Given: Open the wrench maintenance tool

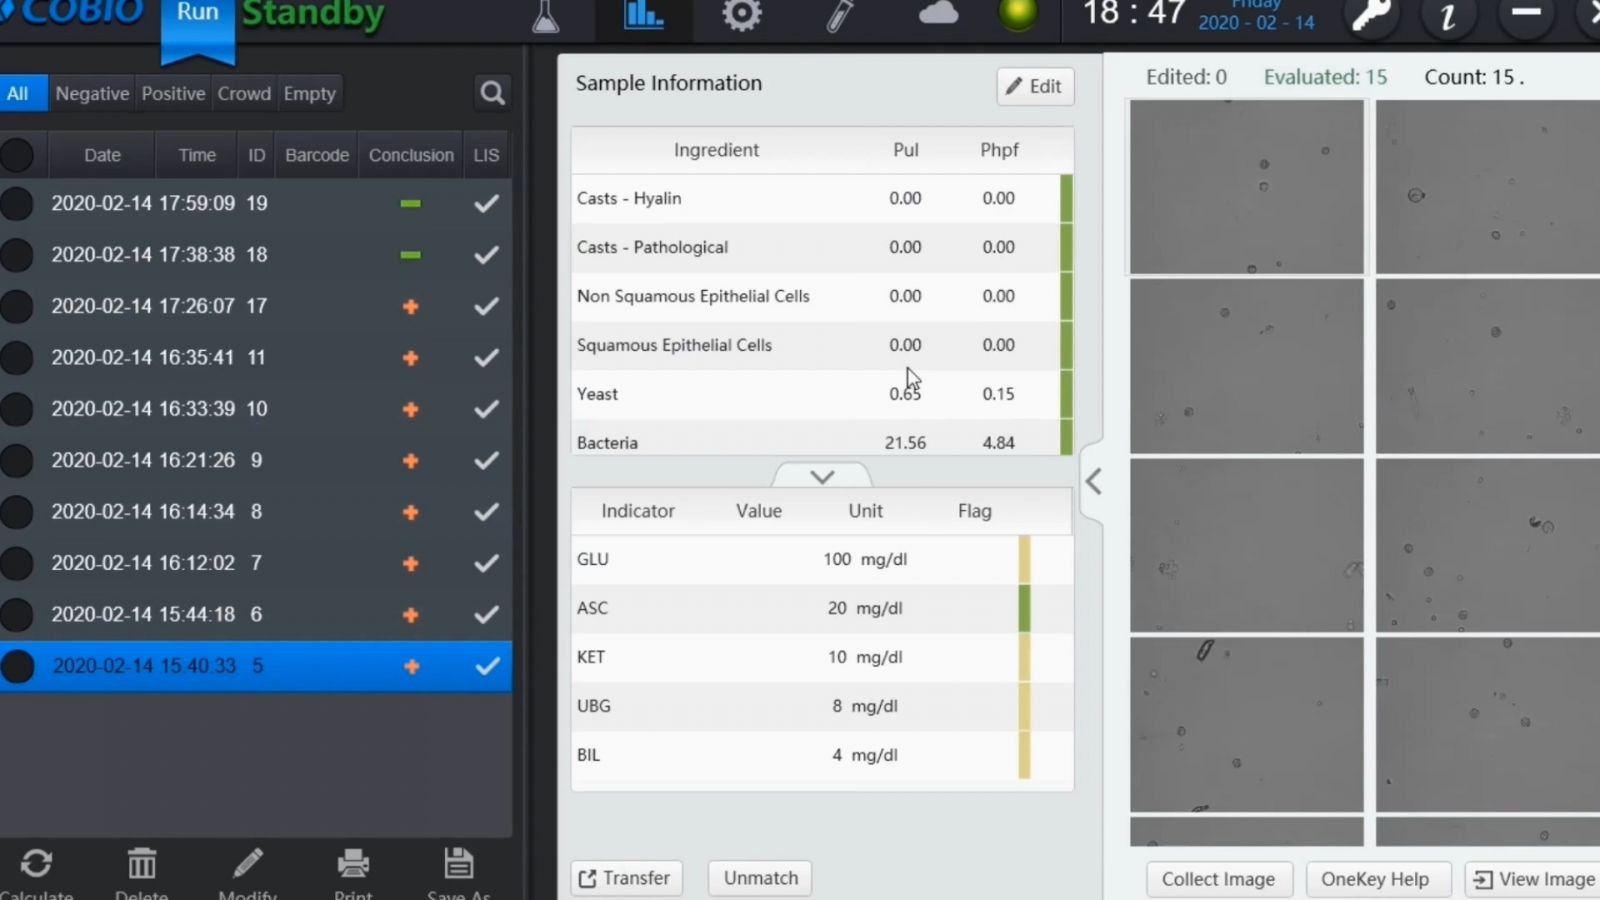Looking at the screenshot, I should (x=1370, y=15).
